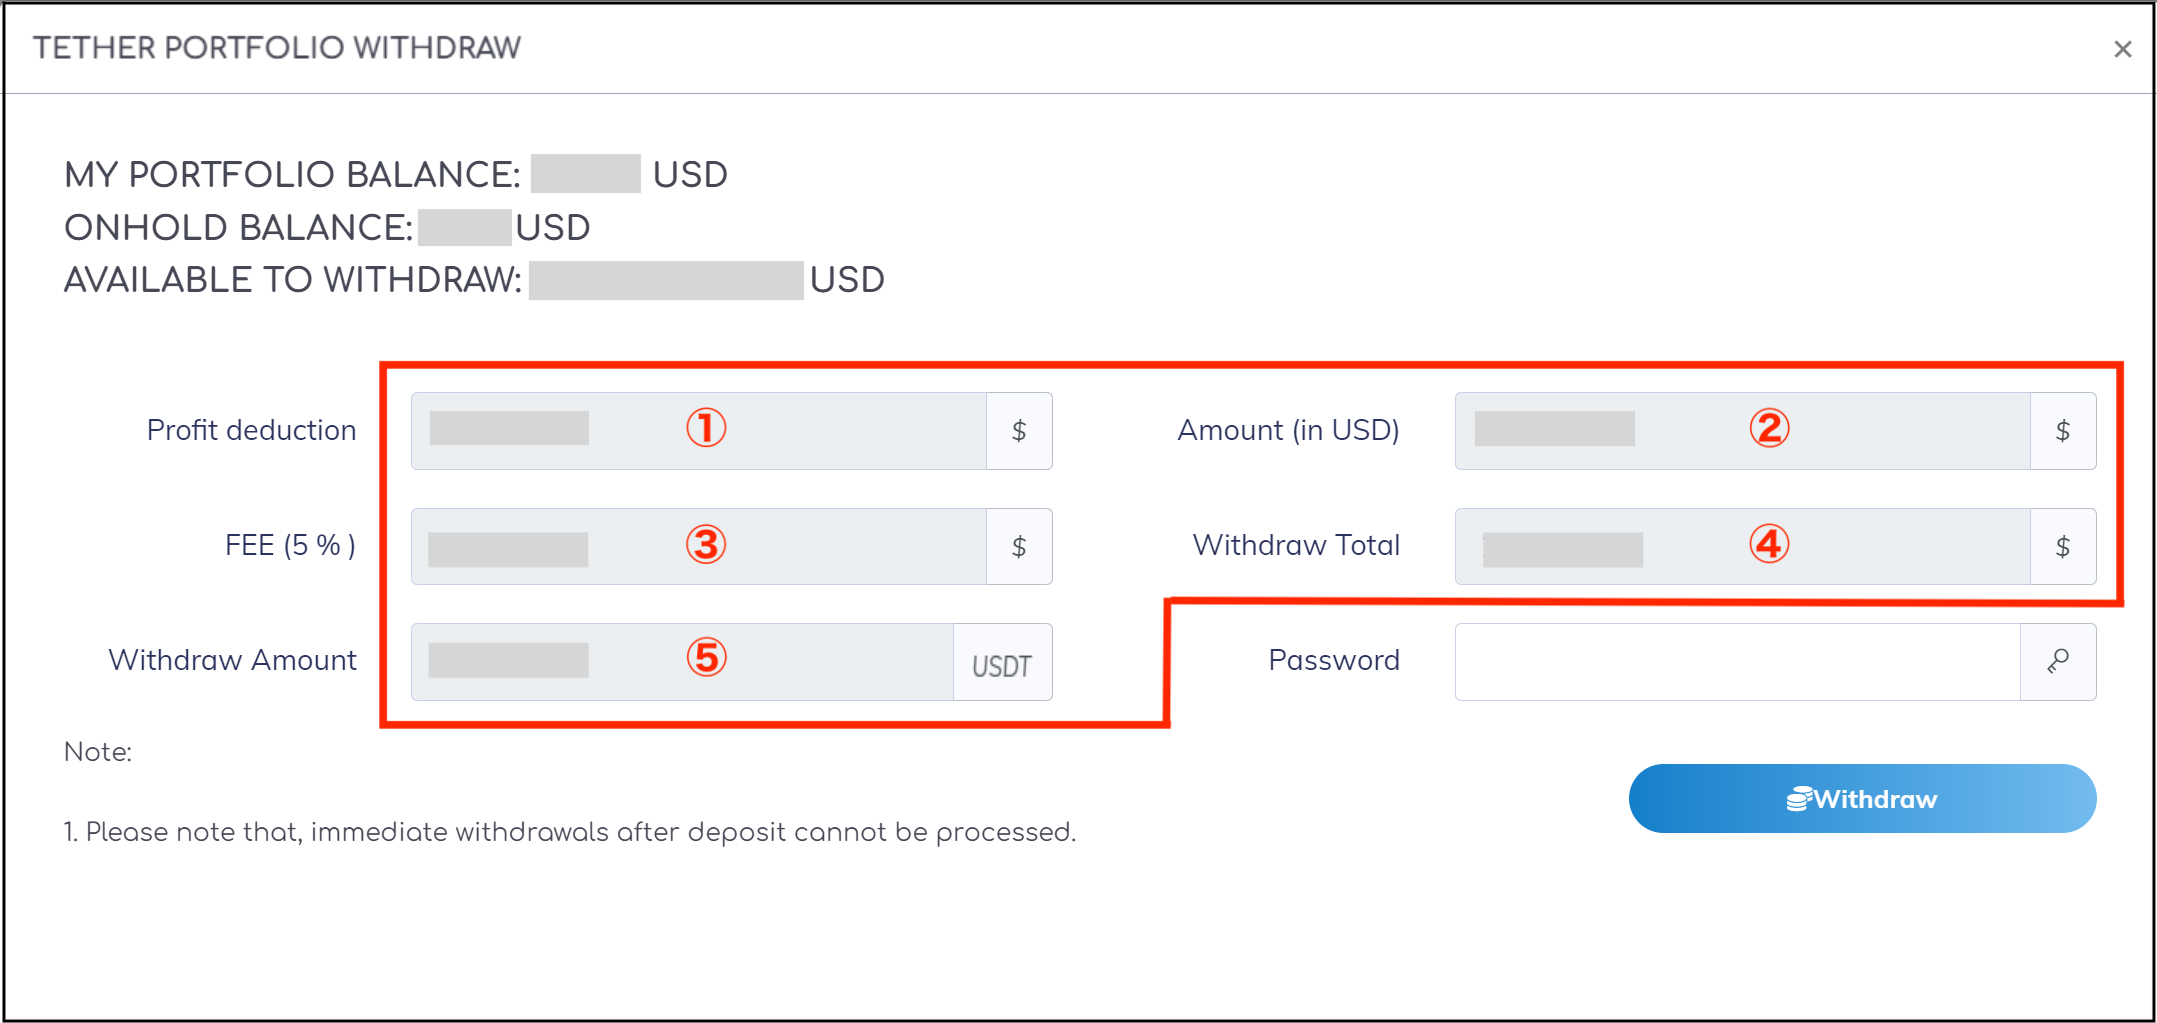Screen dimensions: 2157x1023
Task: Close the Tether Portfolio Withdraw dialog
Action: [2122, 49]
